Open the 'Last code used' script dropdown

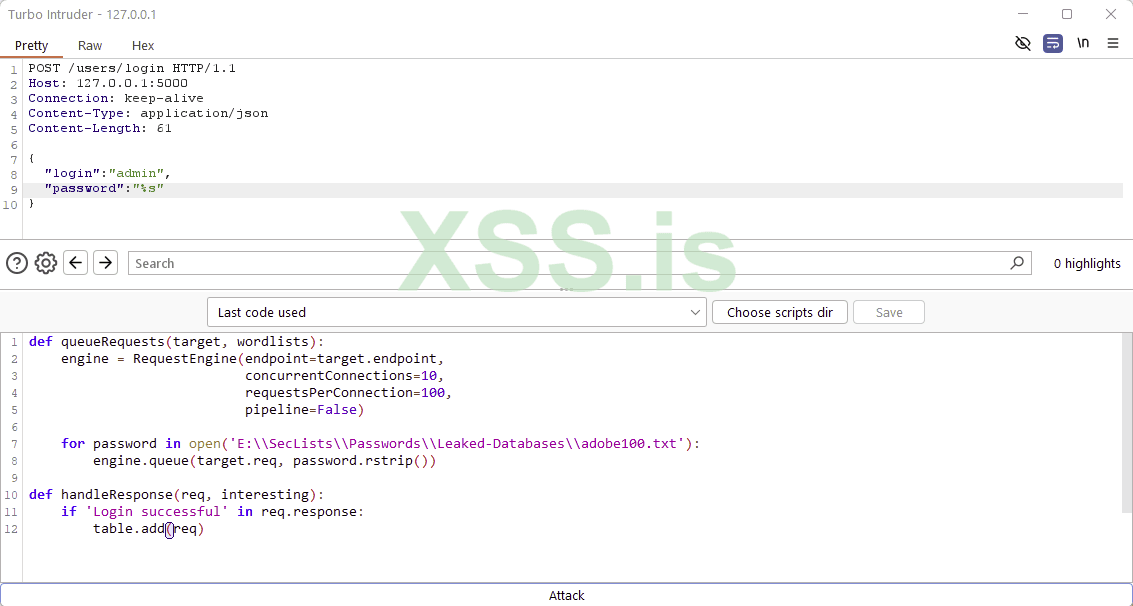tap(457, 312)
